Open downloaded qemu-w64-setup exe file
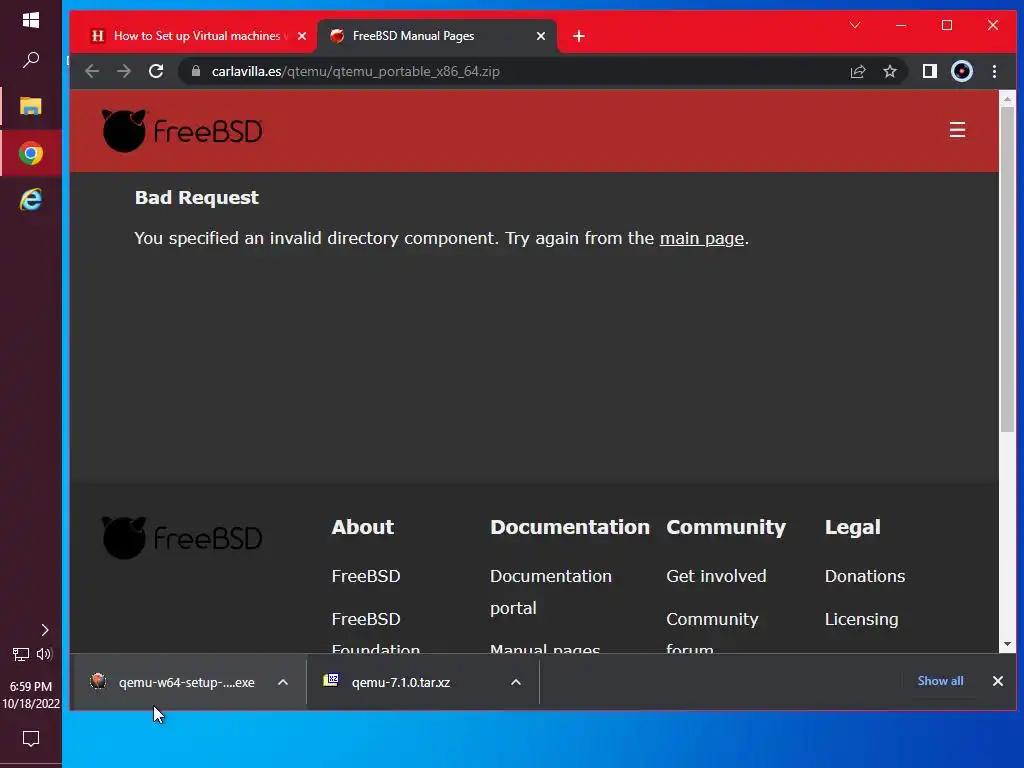 pos(173,682)
